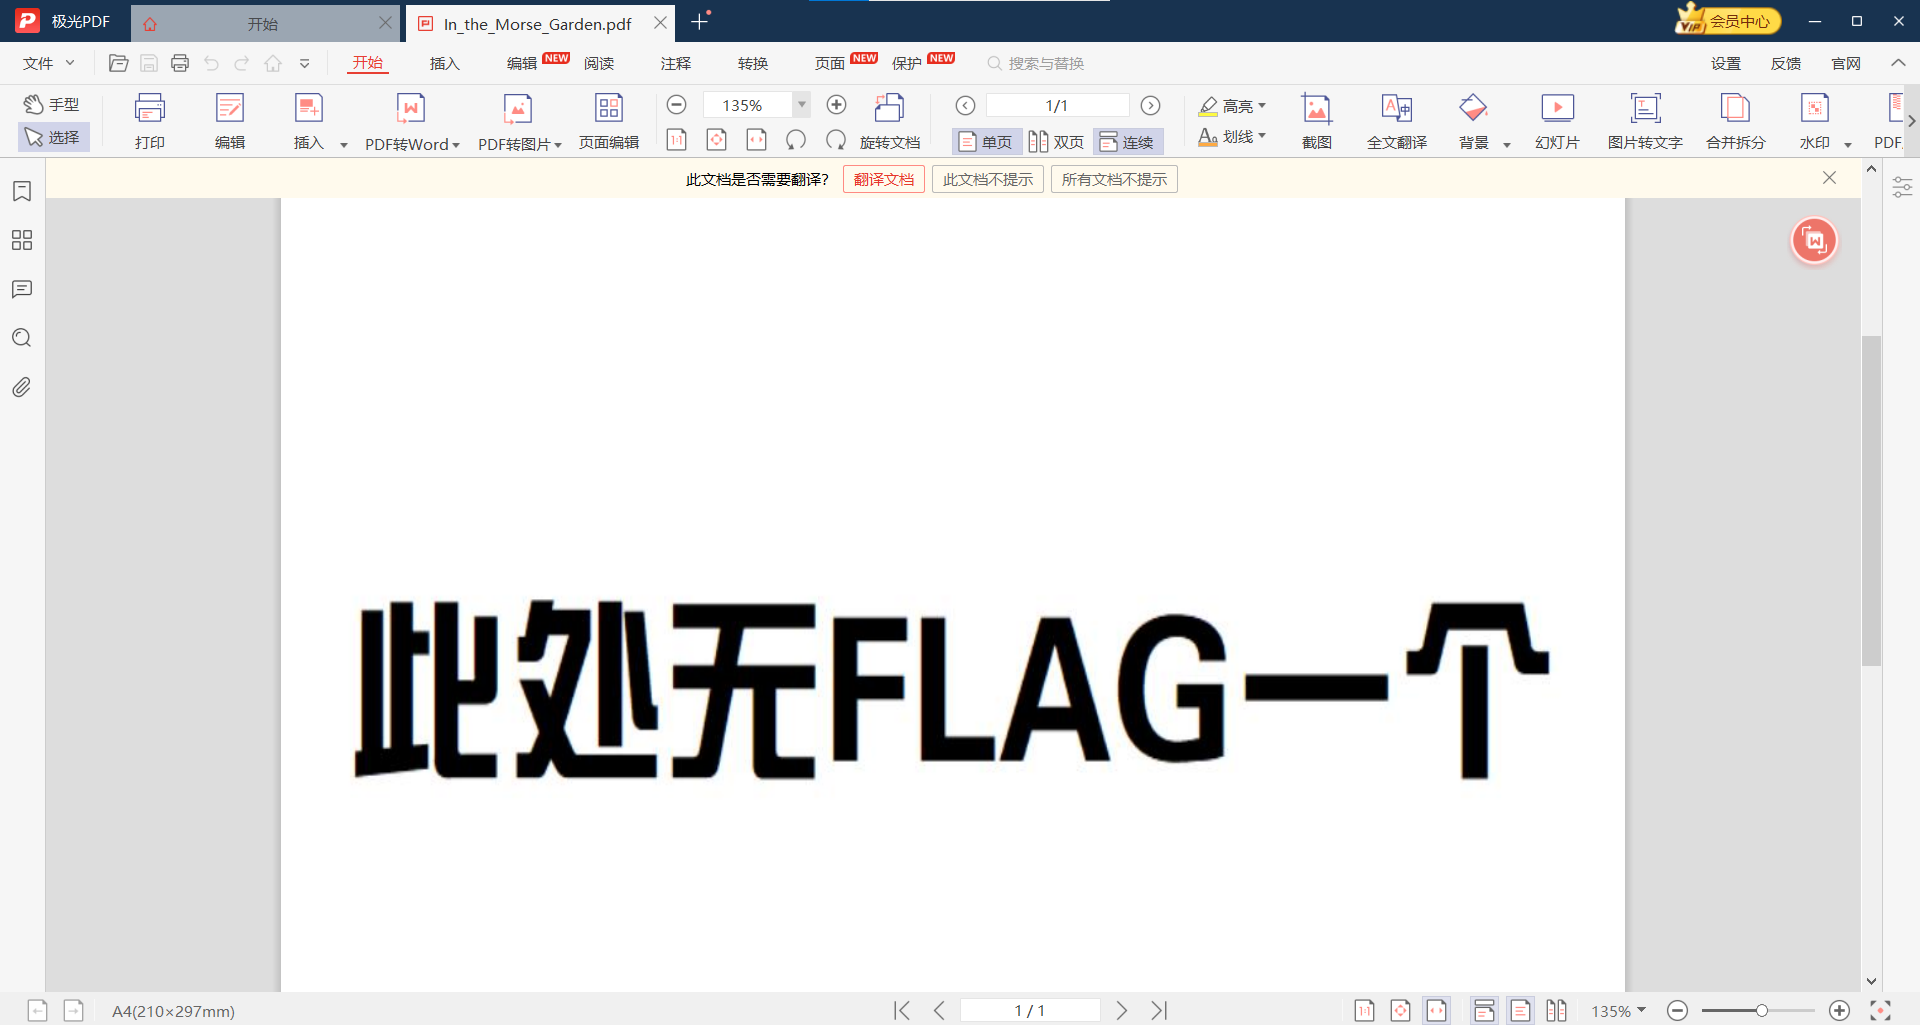
Task: Click the PDF转Word conversion icon
Action: click(x=411, y=108)
